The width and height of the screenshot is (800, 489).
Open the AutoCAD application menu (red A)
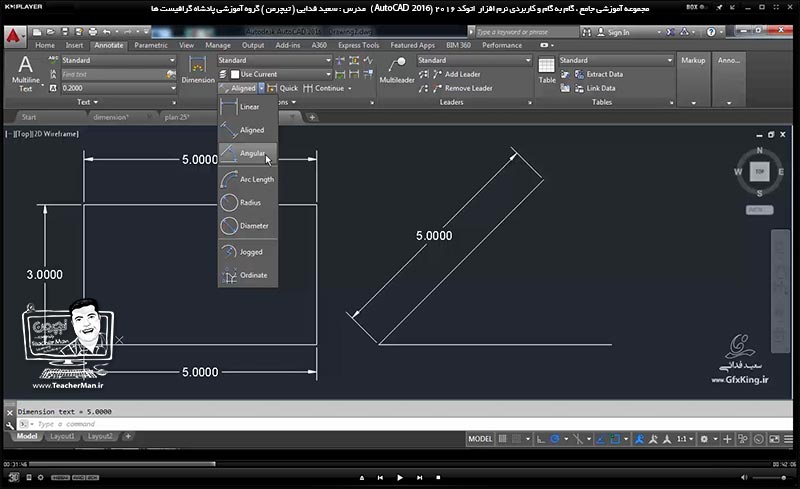coord(14,36)
